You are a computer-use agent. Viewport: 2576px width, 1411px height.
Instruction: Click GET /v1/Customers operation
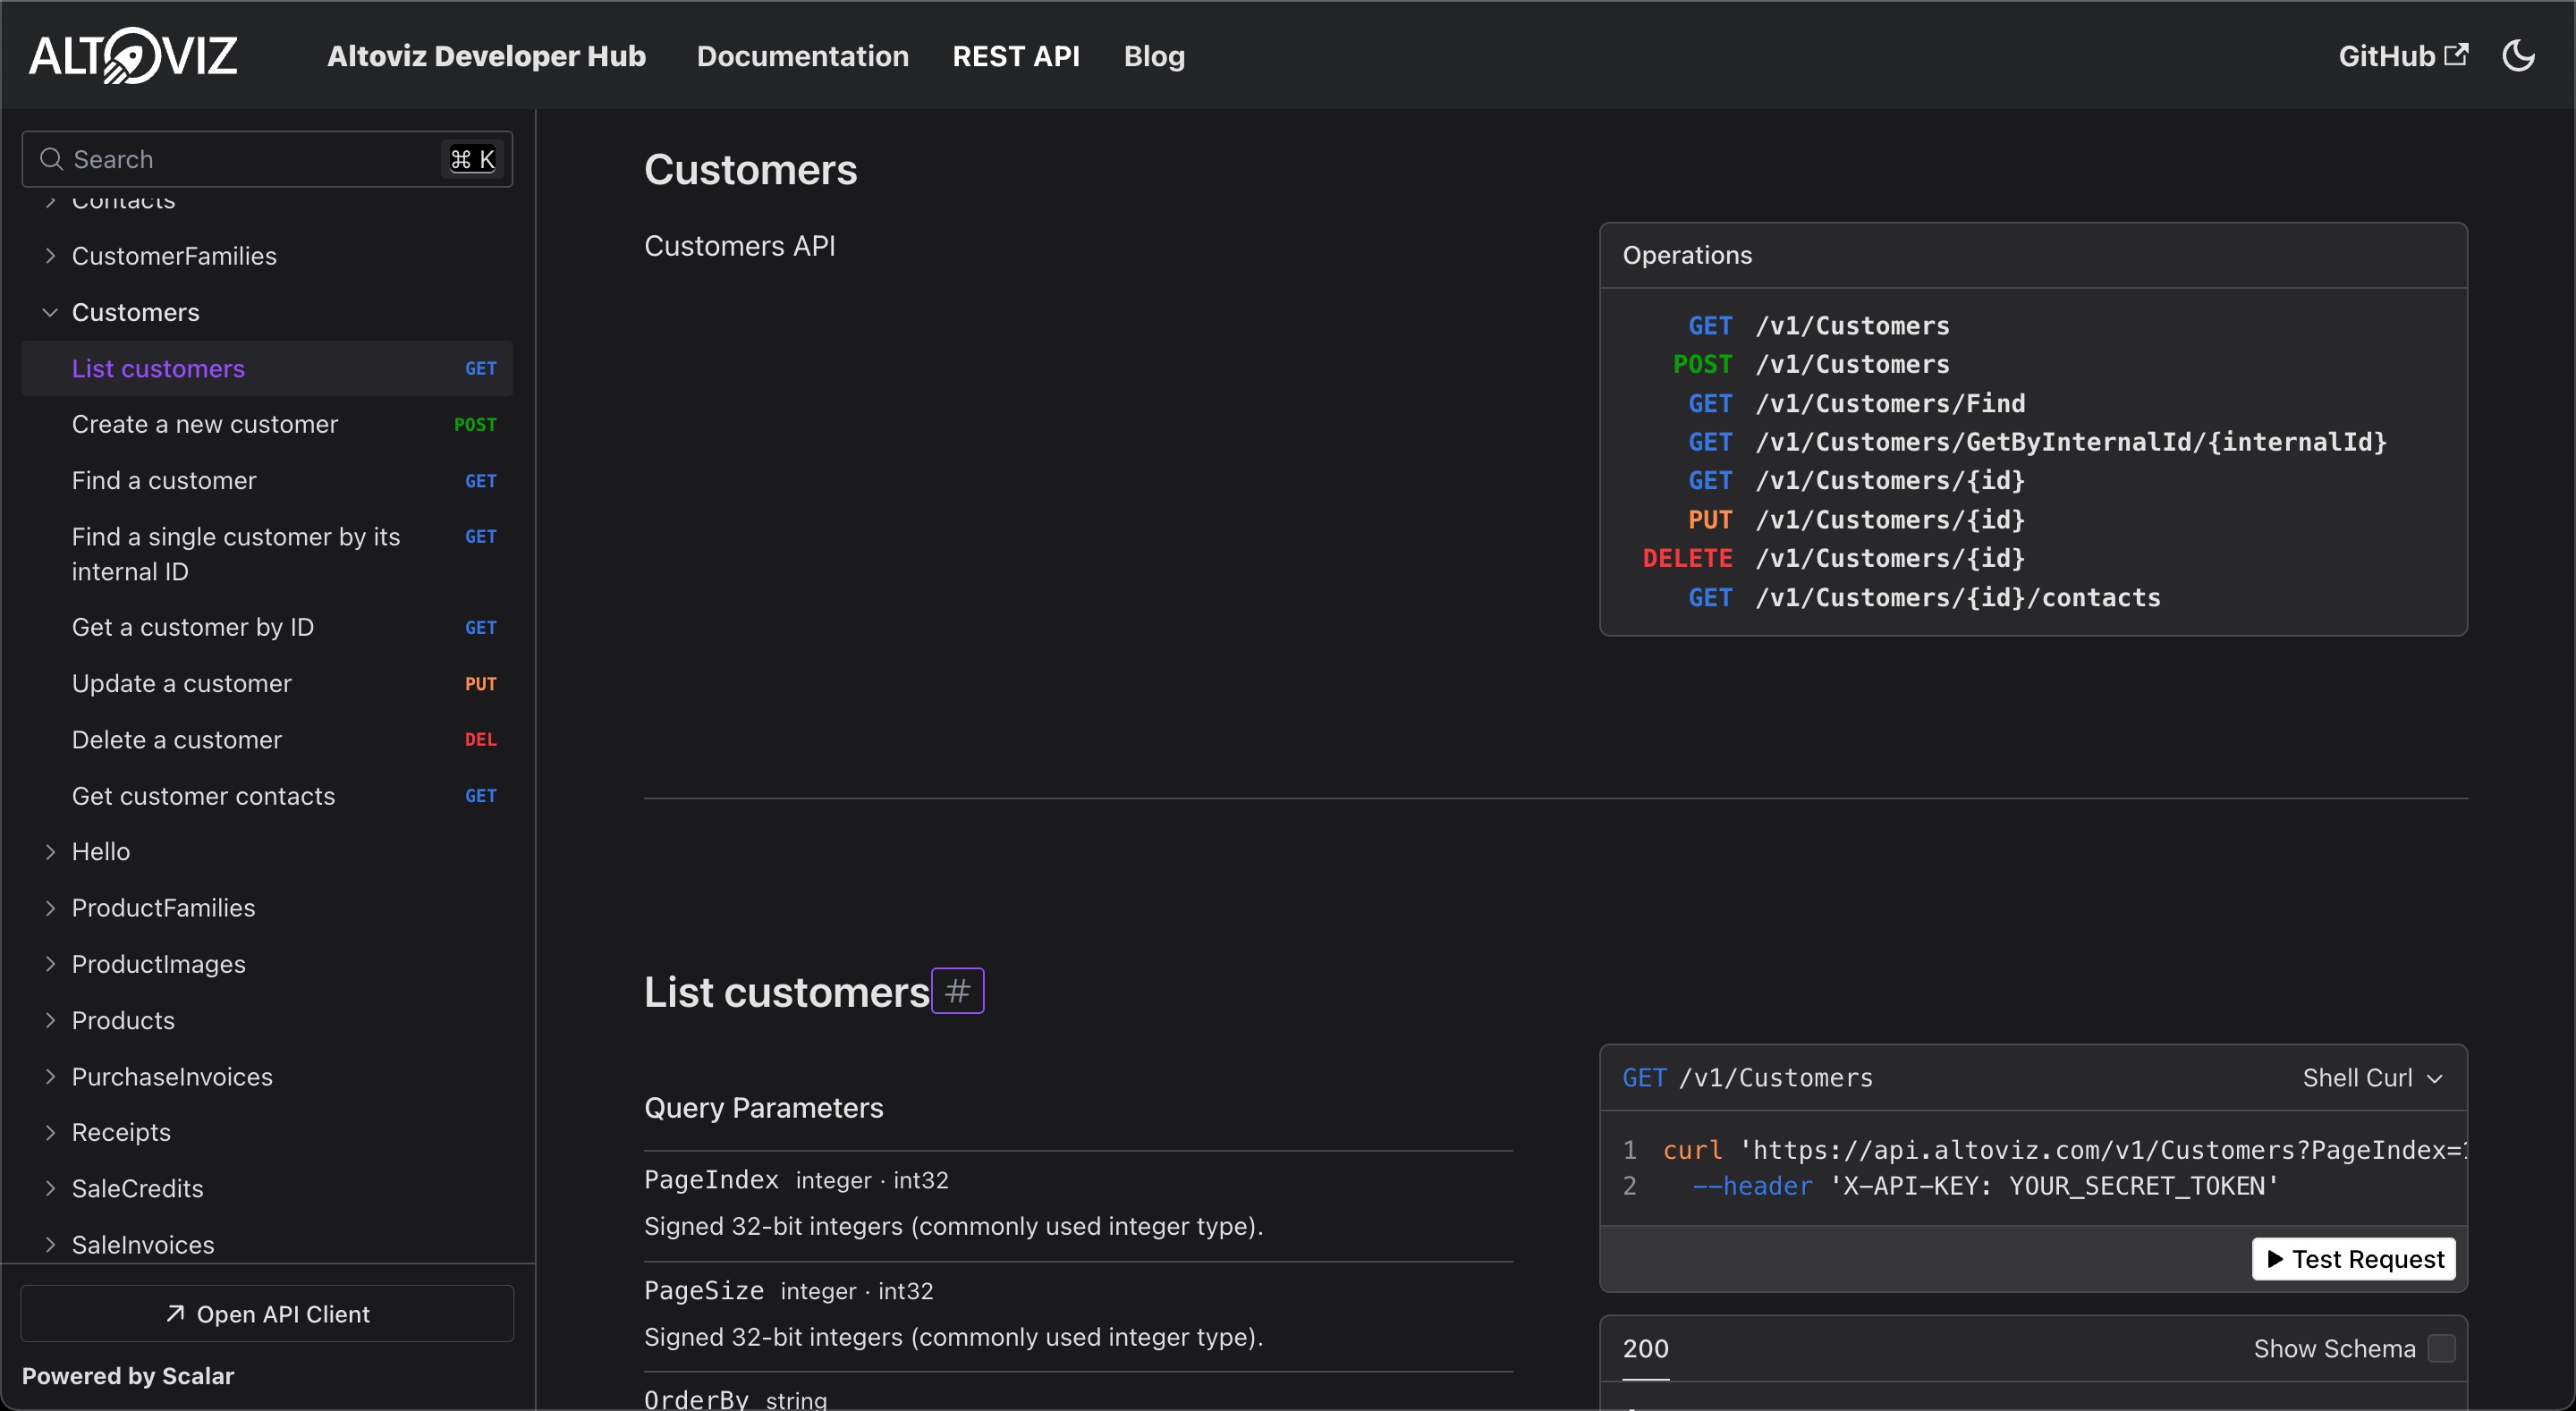click(x=1818, y=326)
